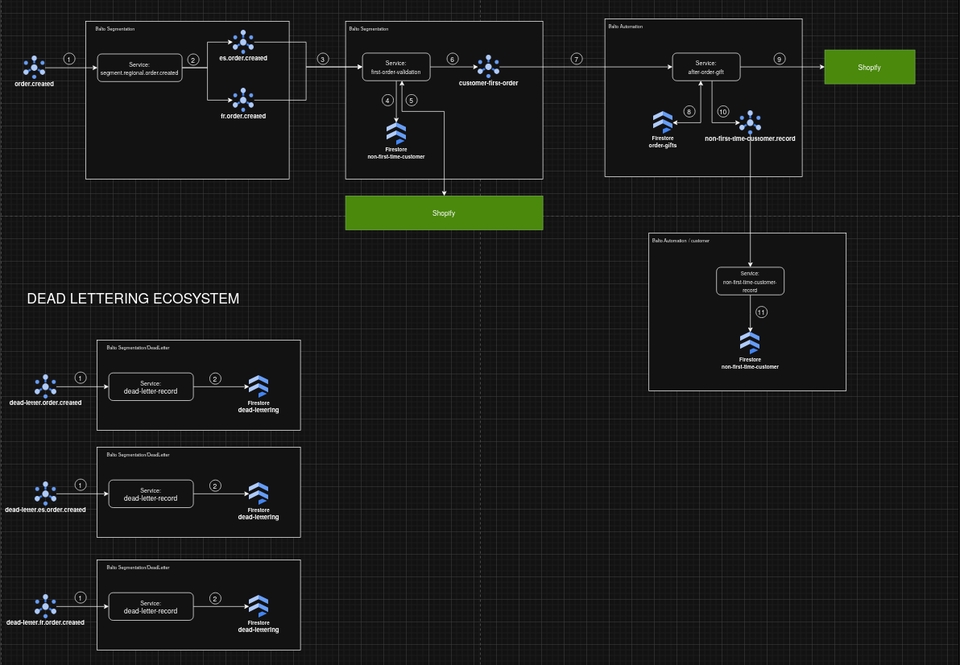
Task: Select the step 3 circle marker
Action: coord(323,59)
